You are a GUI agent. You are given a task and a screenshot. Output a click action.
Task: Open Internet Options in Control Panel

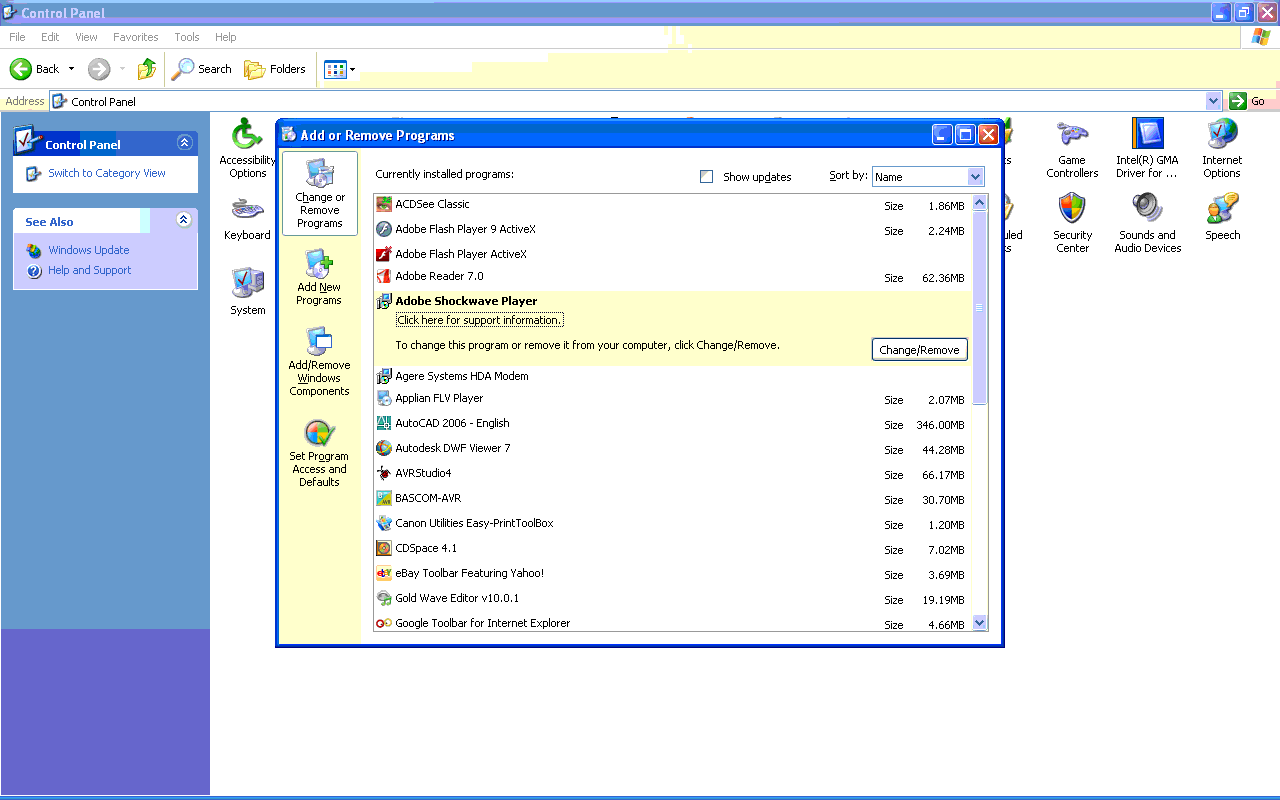1222,148
